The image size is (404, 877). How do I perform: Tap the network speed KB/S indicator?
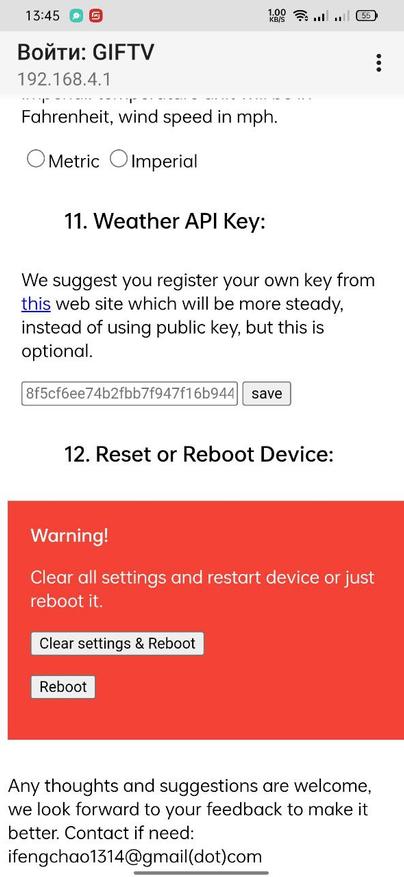[278, 16]
